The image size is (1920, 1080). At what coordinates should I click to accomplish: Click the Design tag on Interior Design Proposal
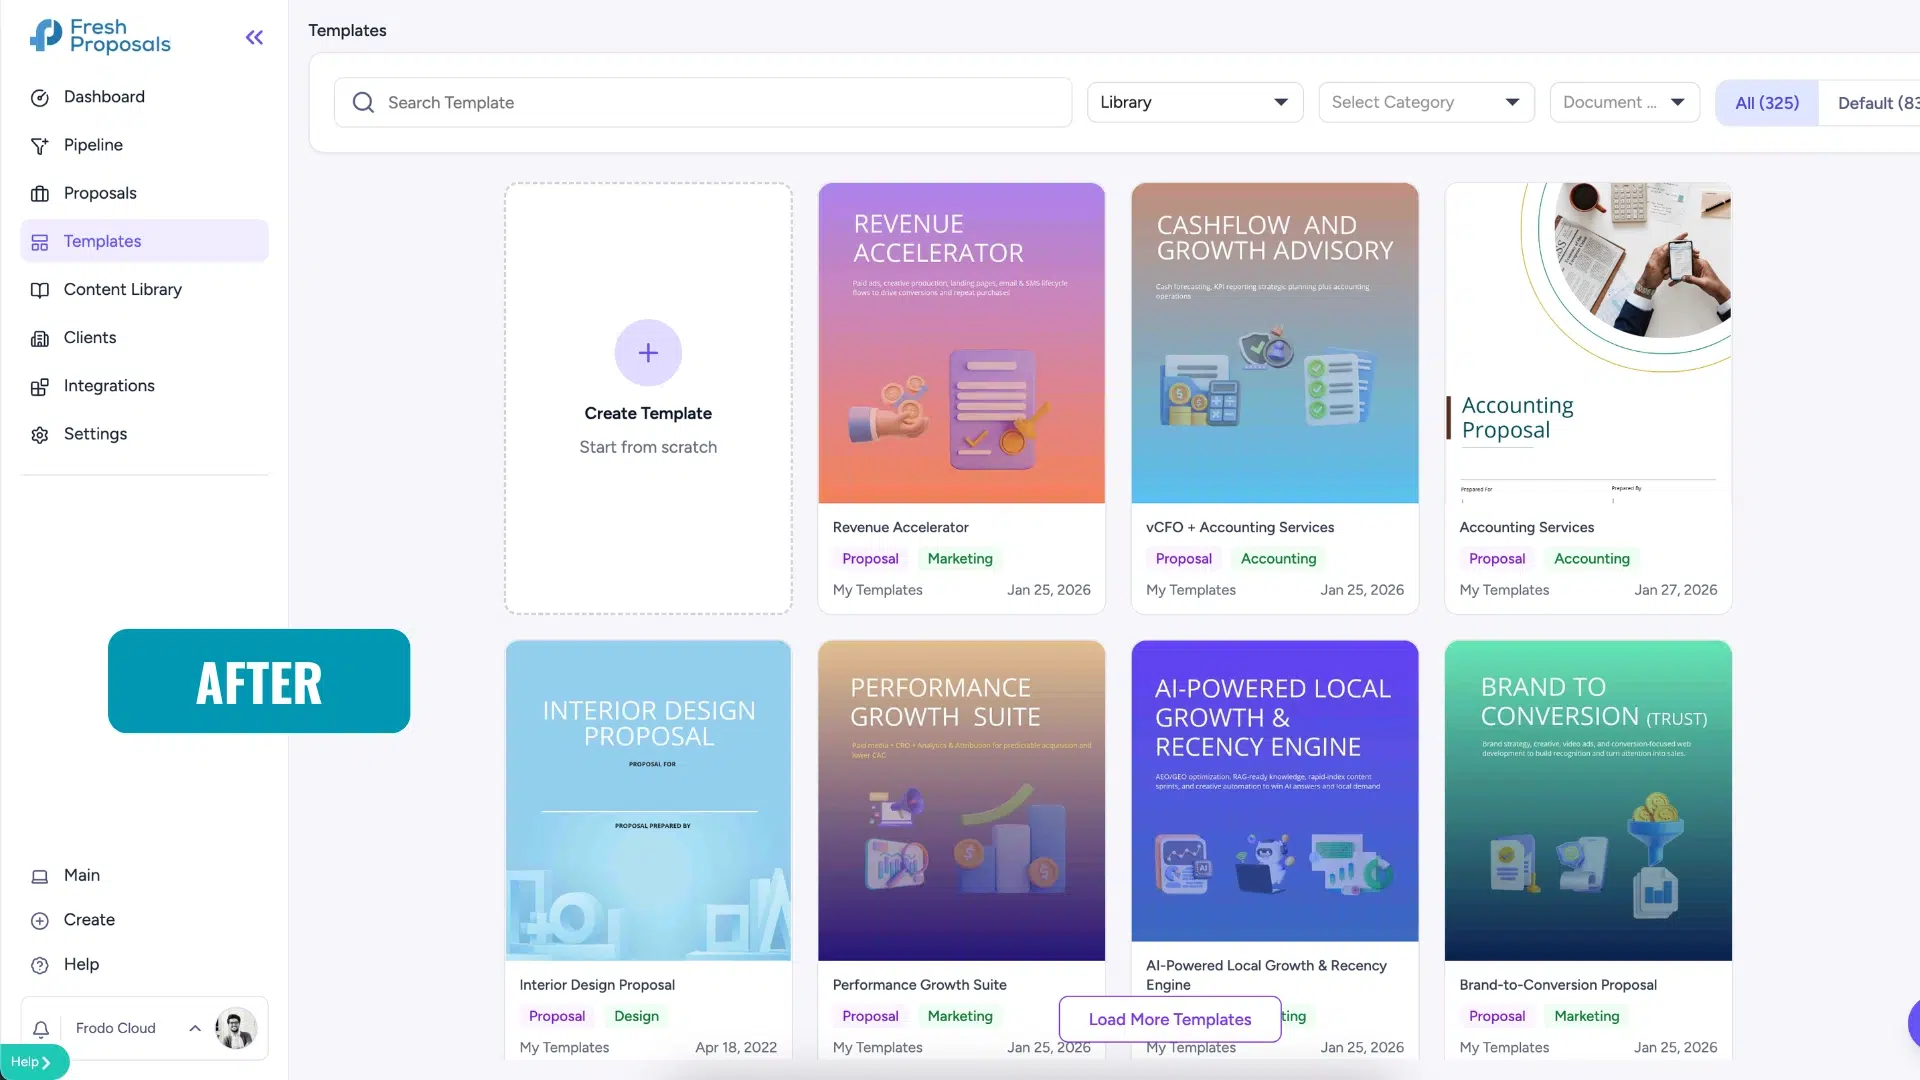point(636,1016)
